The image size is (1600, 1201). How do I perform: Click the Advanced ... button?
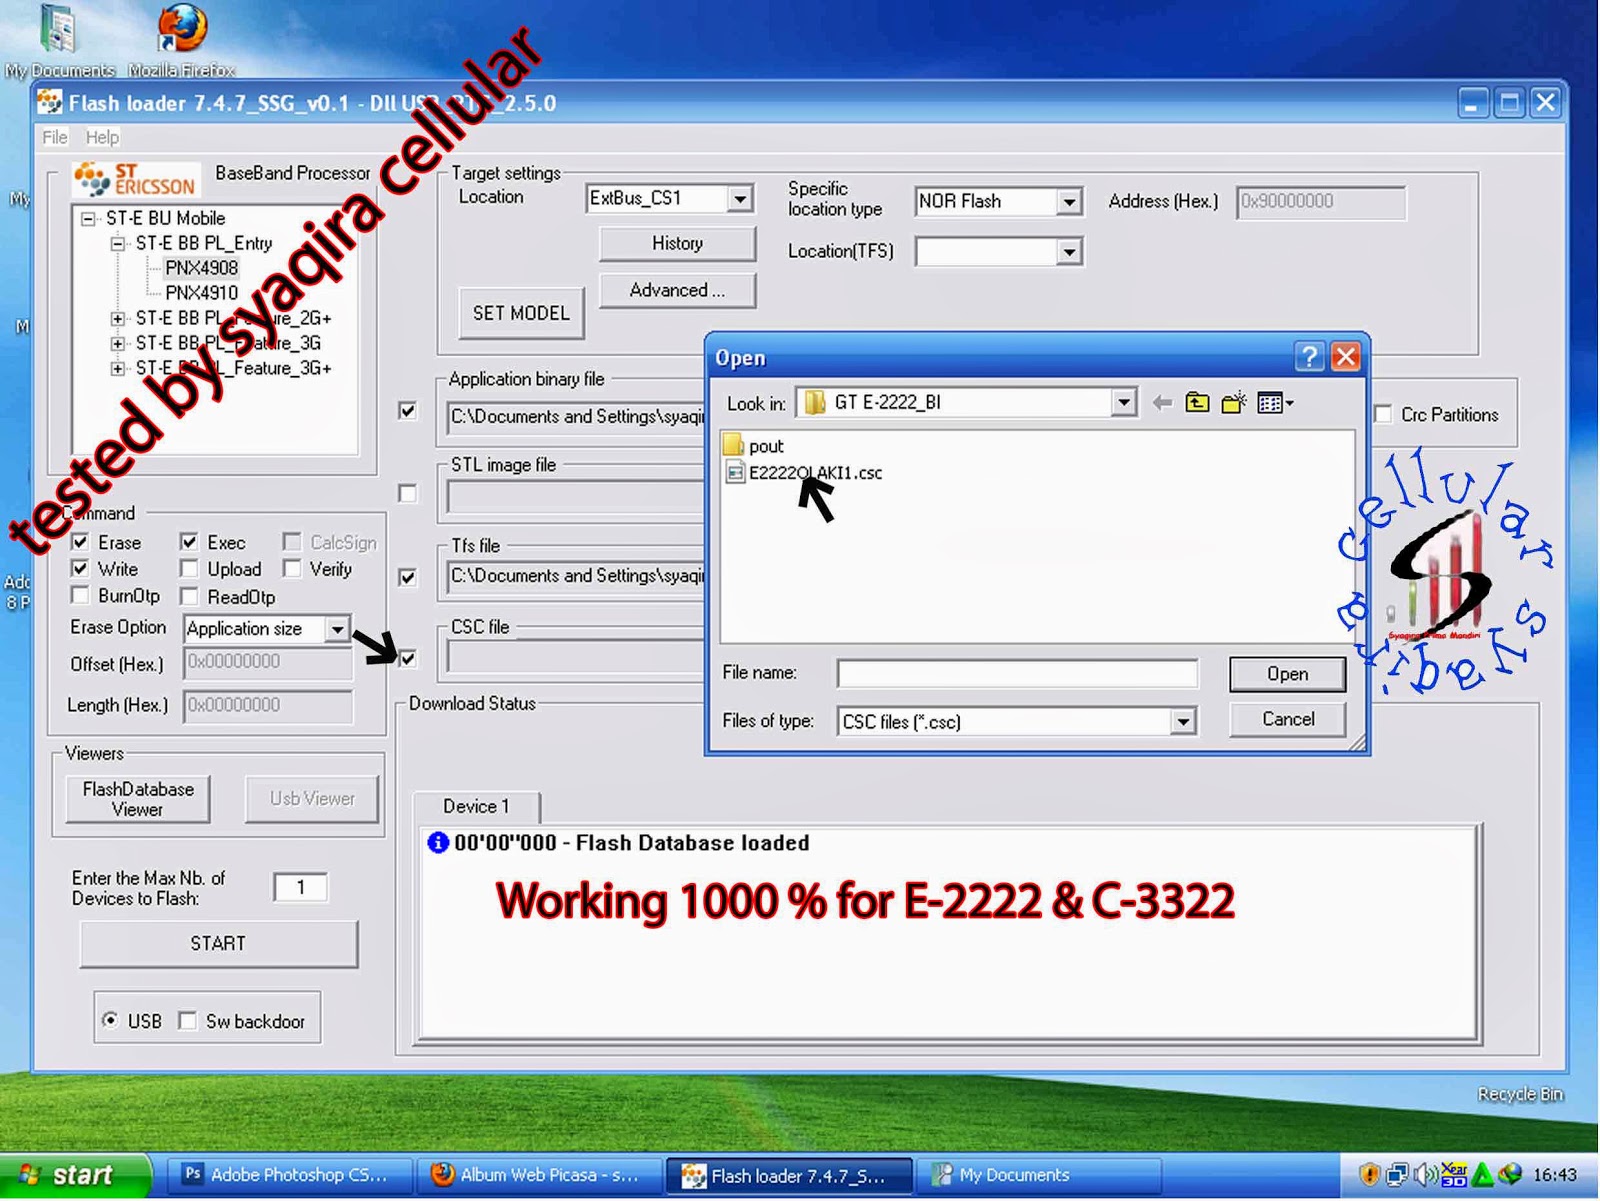tap(677, 290)
